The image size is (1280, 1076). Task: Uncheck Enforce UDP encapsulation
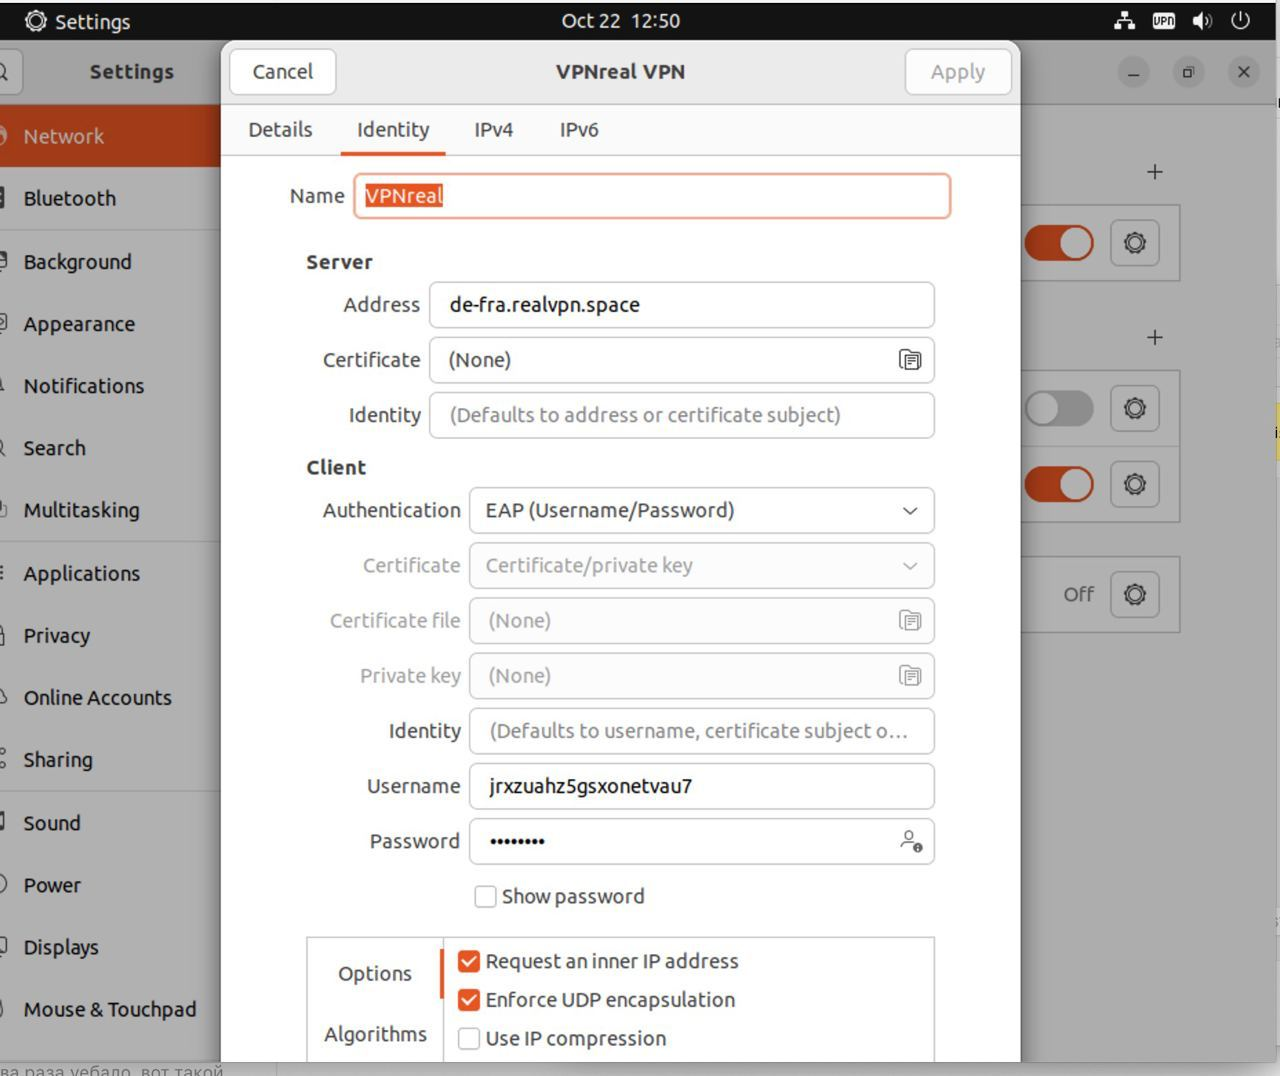pos(469,1000)
